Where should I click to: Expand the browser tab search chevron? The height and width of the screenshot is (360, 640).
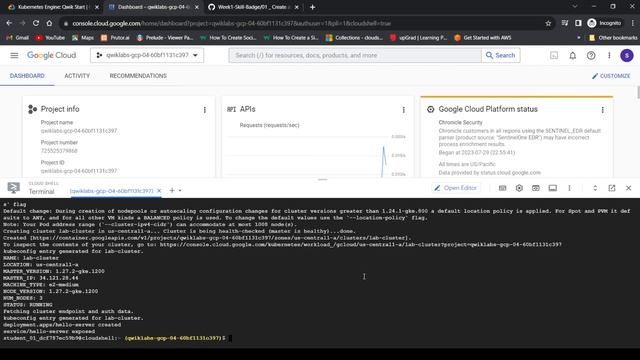[x=575, y=7]
